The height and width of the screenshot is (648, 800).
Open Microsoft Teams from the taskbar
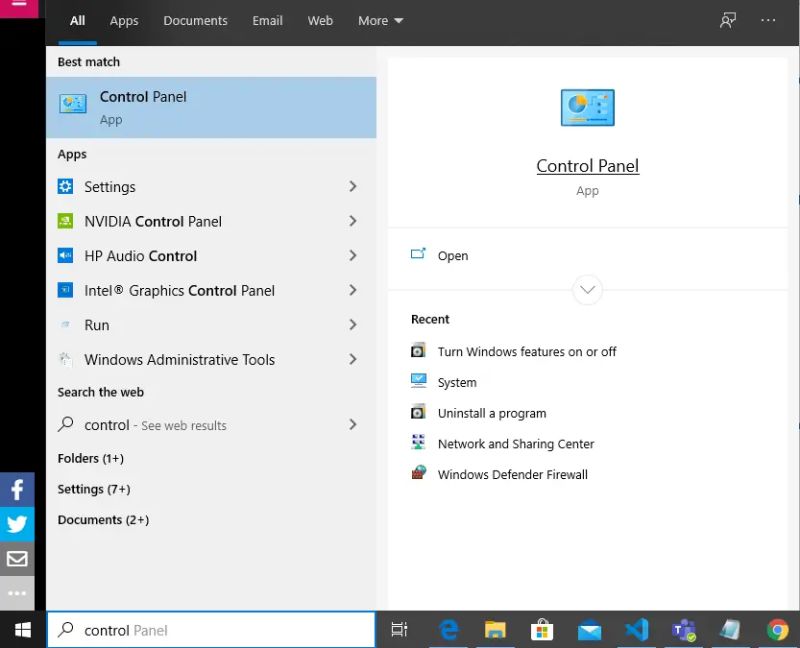tap(684, 629)
